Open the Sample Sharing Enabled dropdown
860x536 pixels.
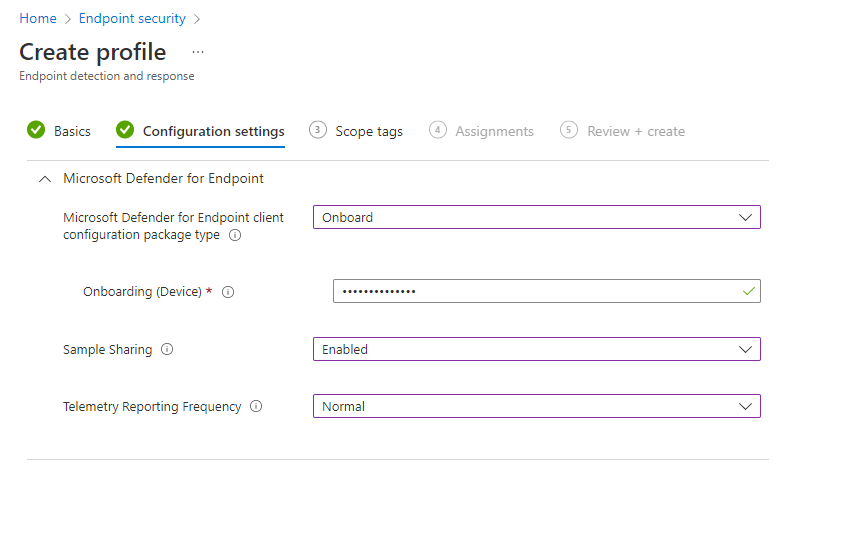click(x=536, y=349)
